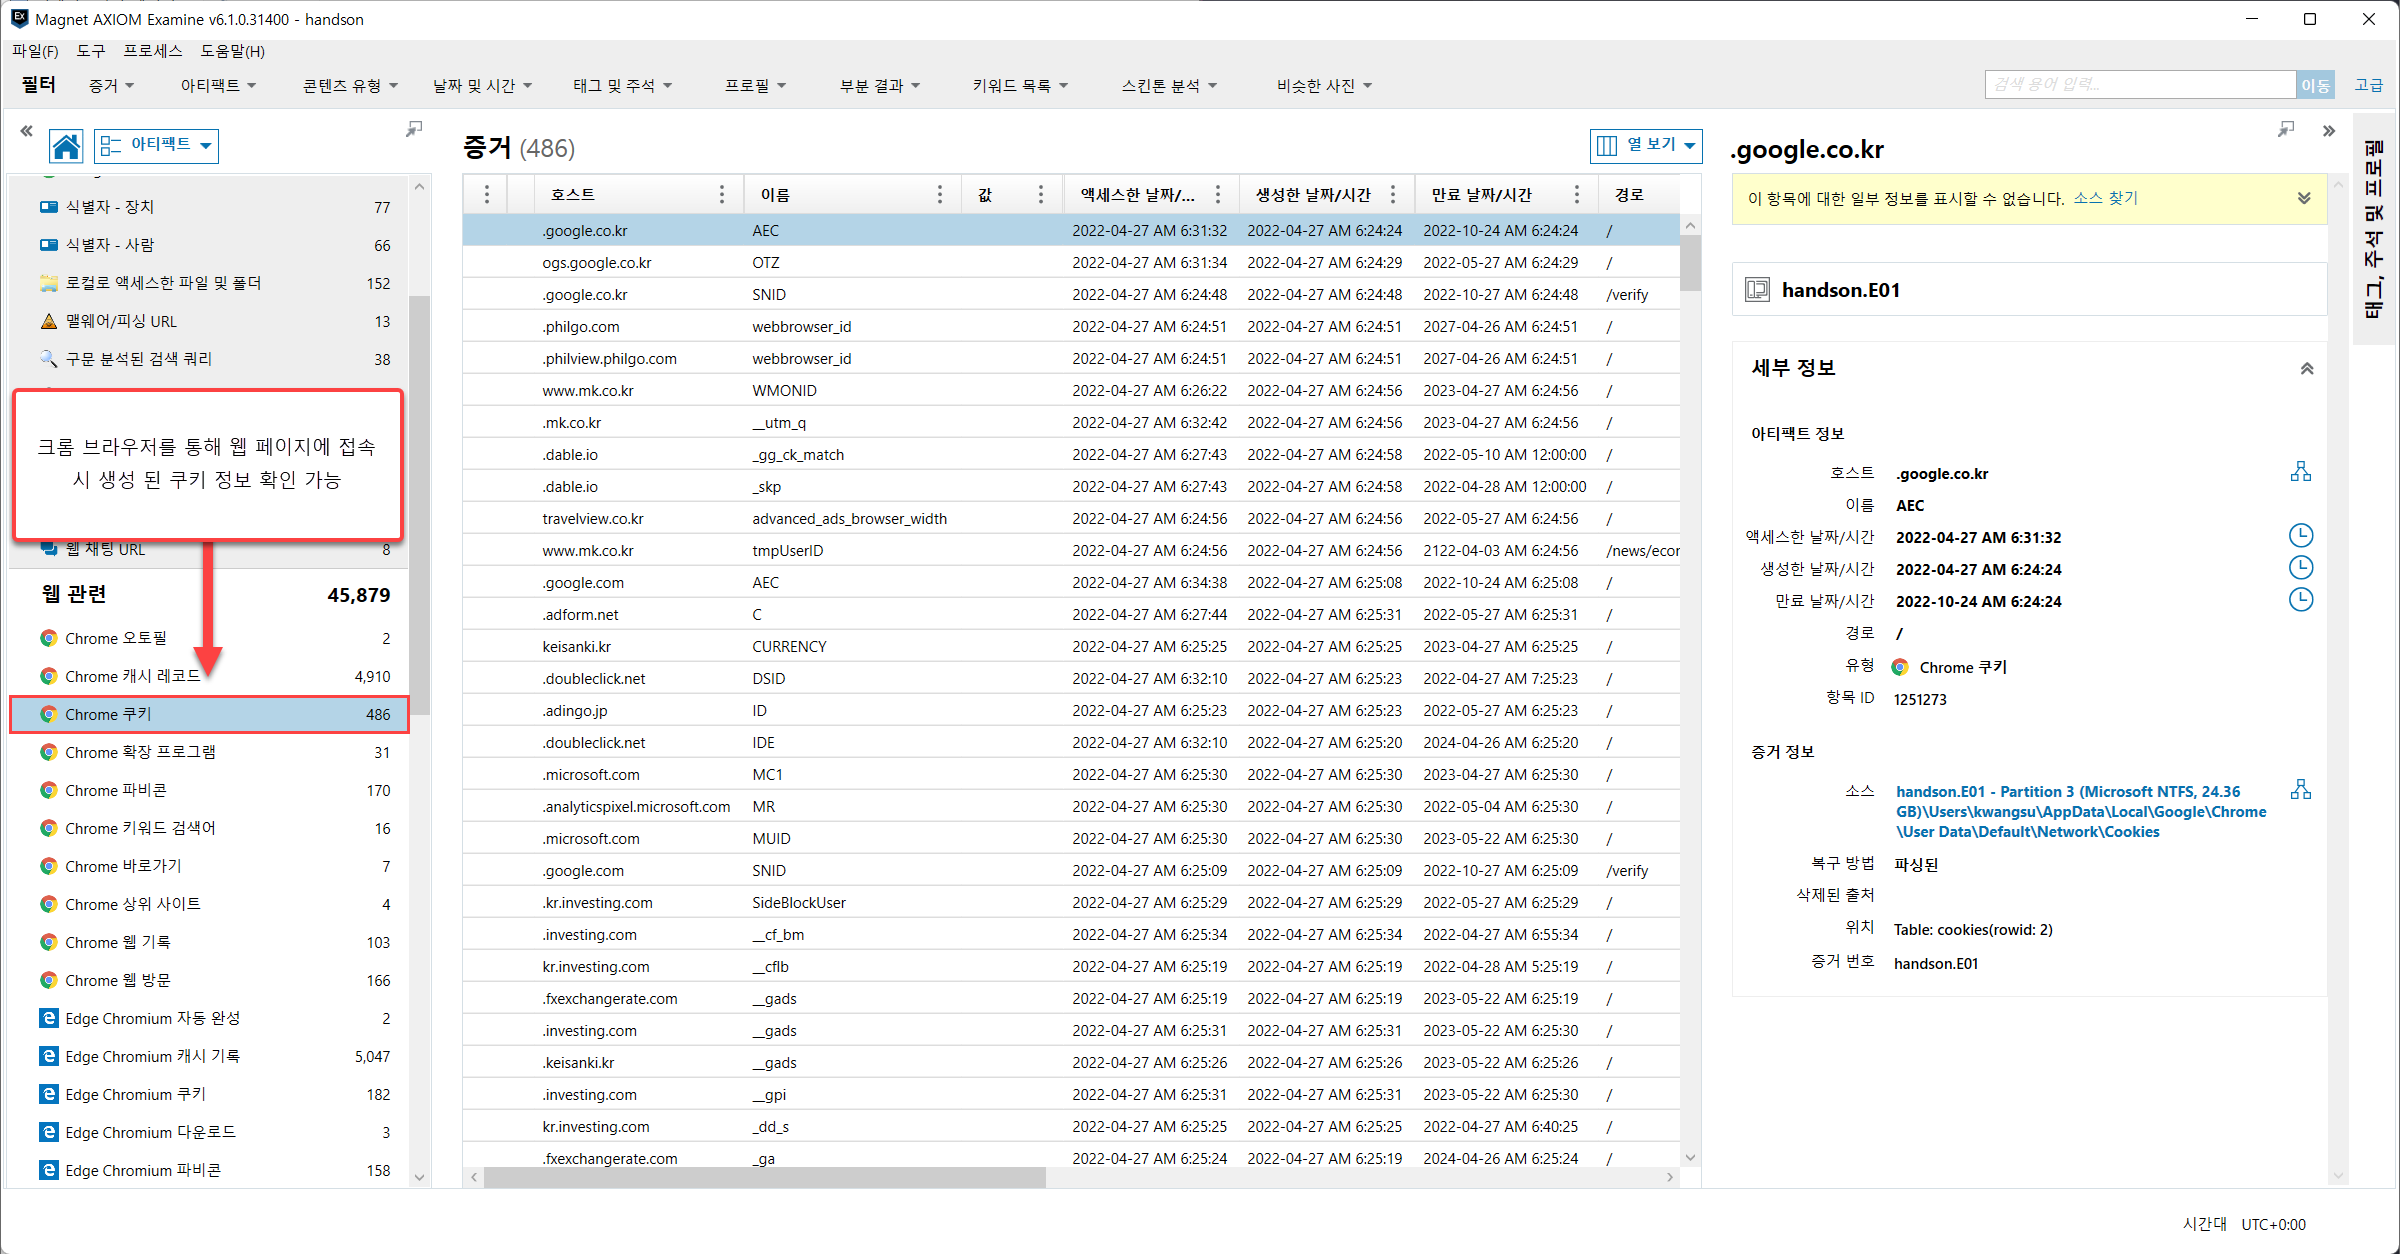
Task: Click into the search term input field
Action: click(2140, 85)
